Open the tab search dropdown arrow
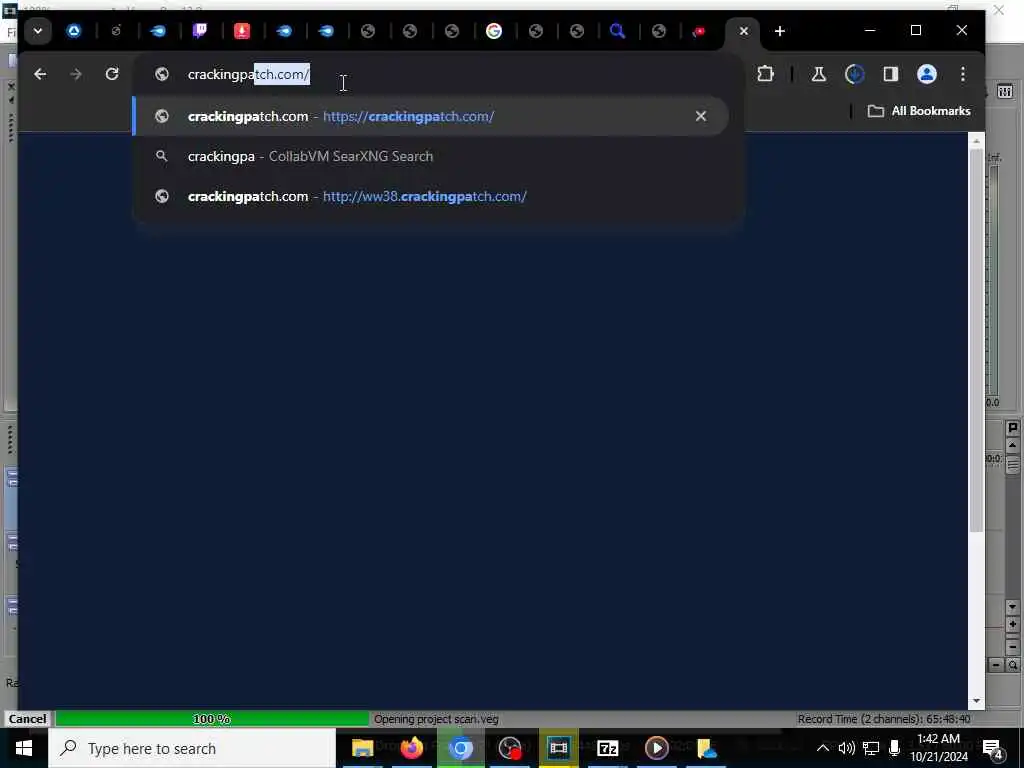Screen dimensions: 1024x768 point(38,31)
